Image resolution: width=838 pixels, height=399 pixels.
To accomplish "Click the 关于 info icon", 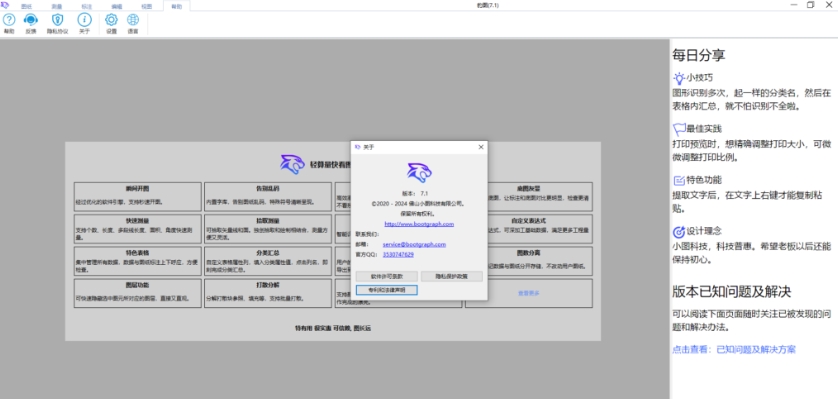I will (84, 20).
